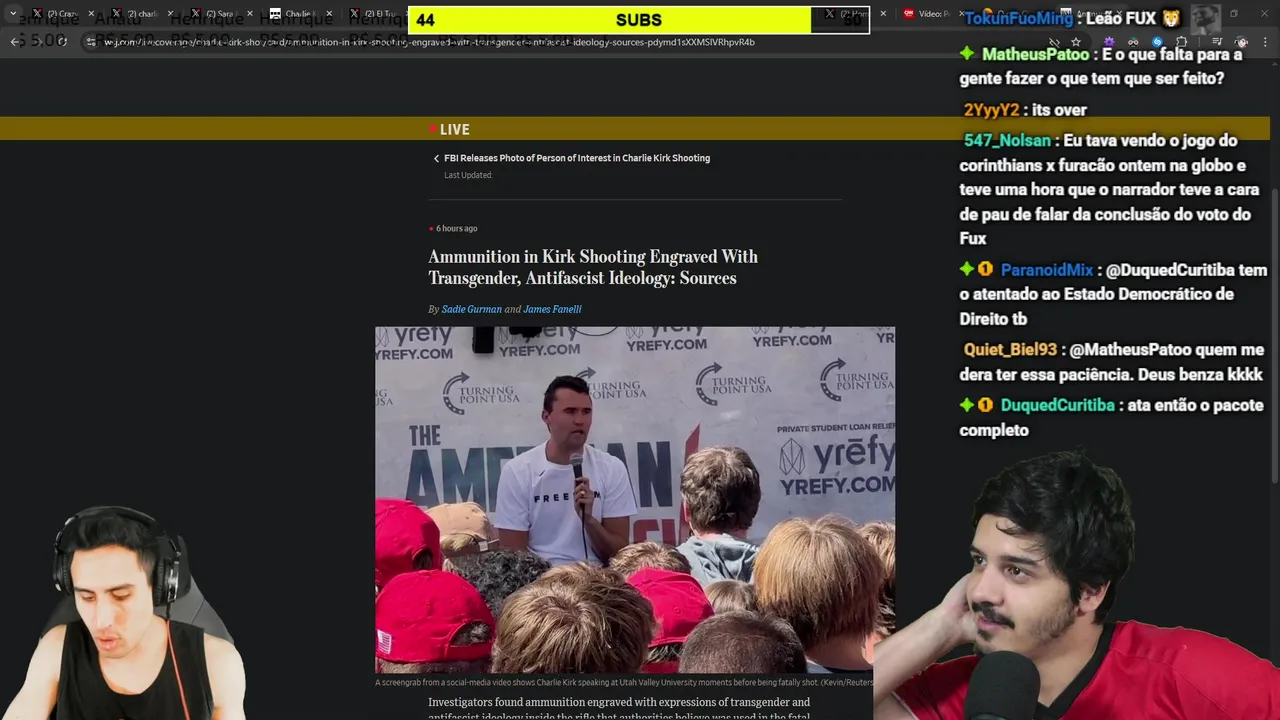Switch to the "(2) charl" X tab

142,14
